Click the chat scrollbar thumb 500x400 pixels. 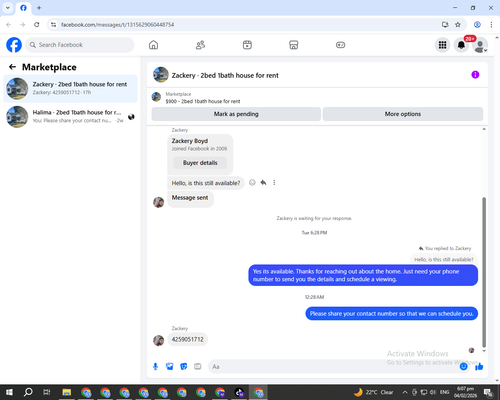(484, 272)
